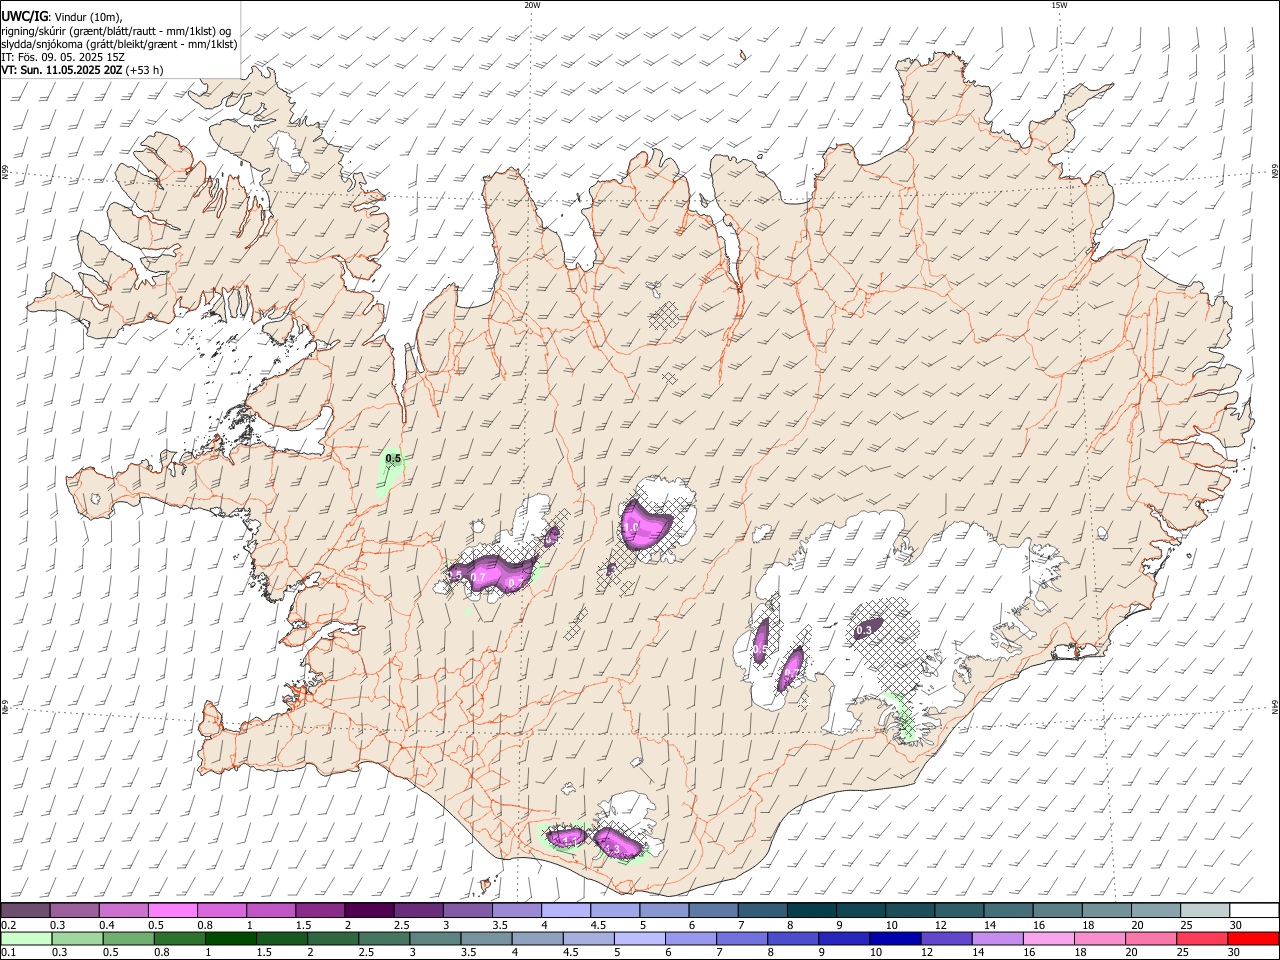Image resolution: width=1280 pixels, height=960 pixels.
Task: Click the bright pink 0.5–0.8 snow legend swatch
Action: [173, 910]
